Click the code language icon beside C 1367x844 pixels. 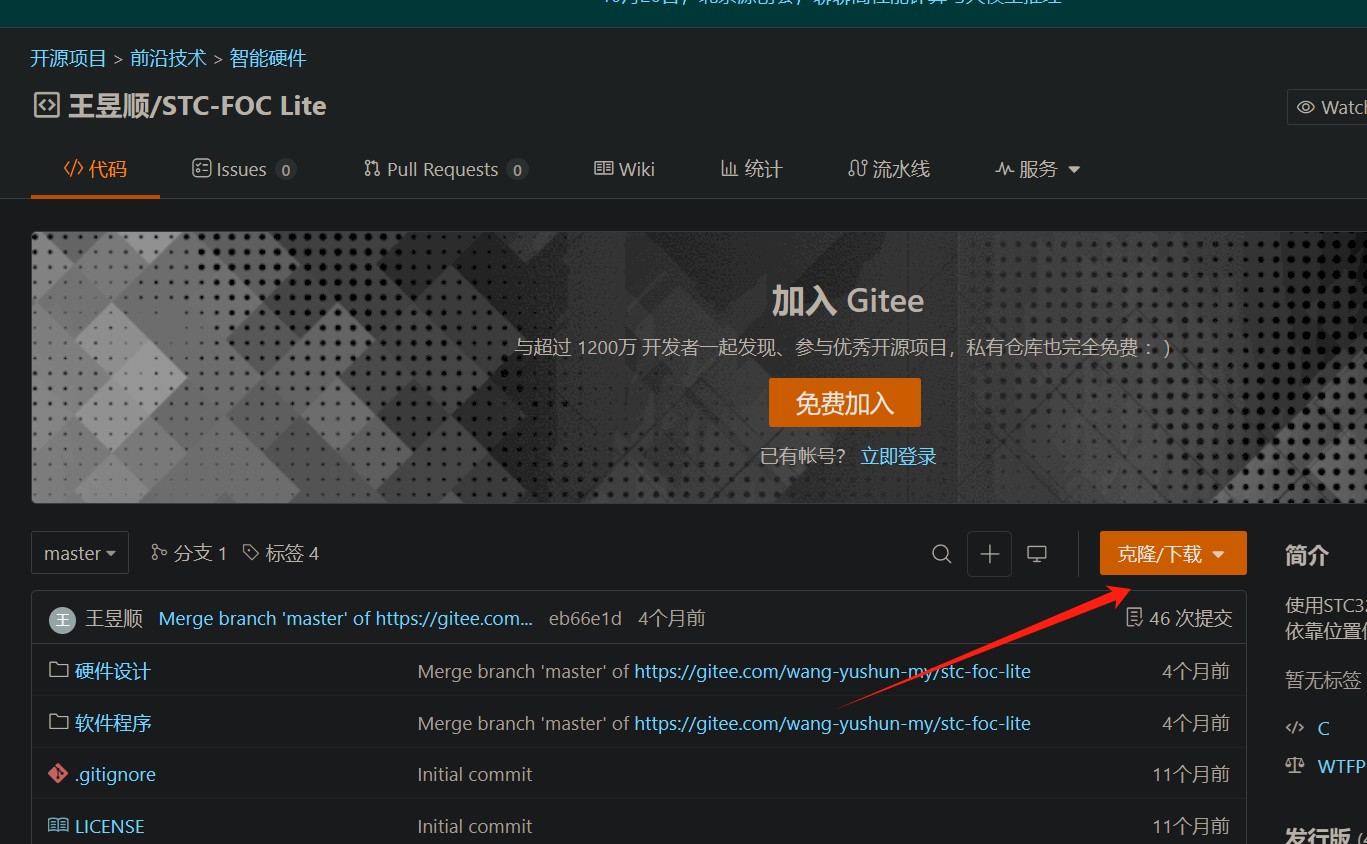[x=1295, y=728]
